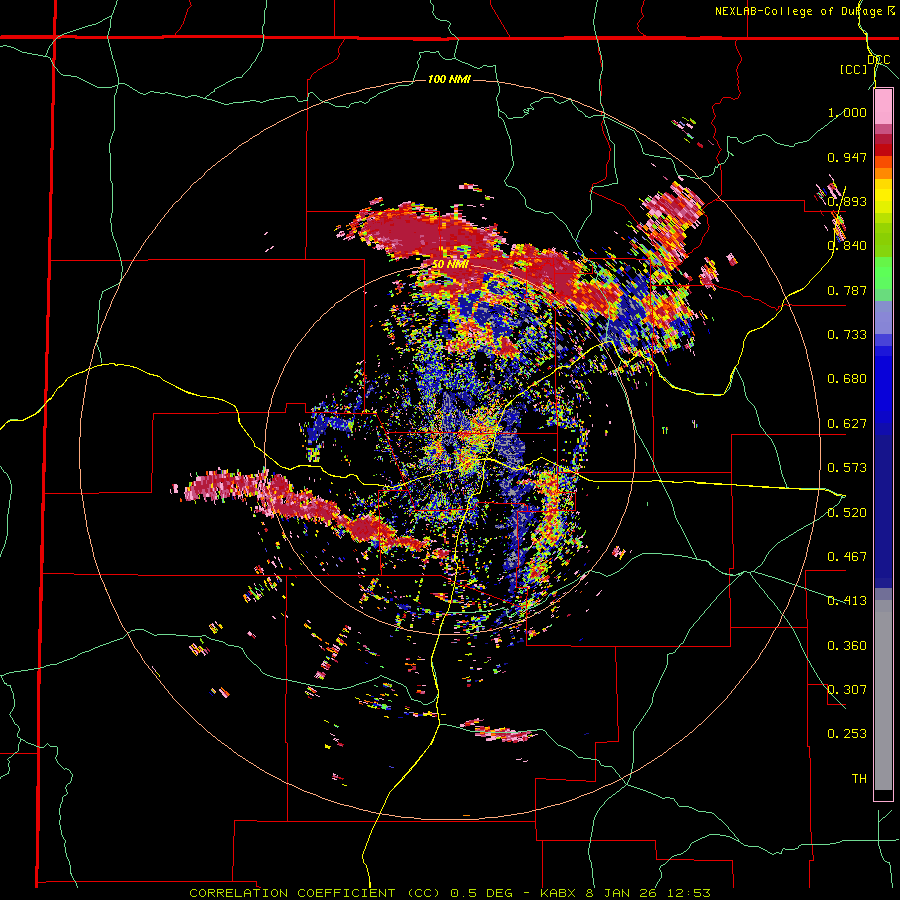Click the 100 NMI range ring label

click(449, 79)
